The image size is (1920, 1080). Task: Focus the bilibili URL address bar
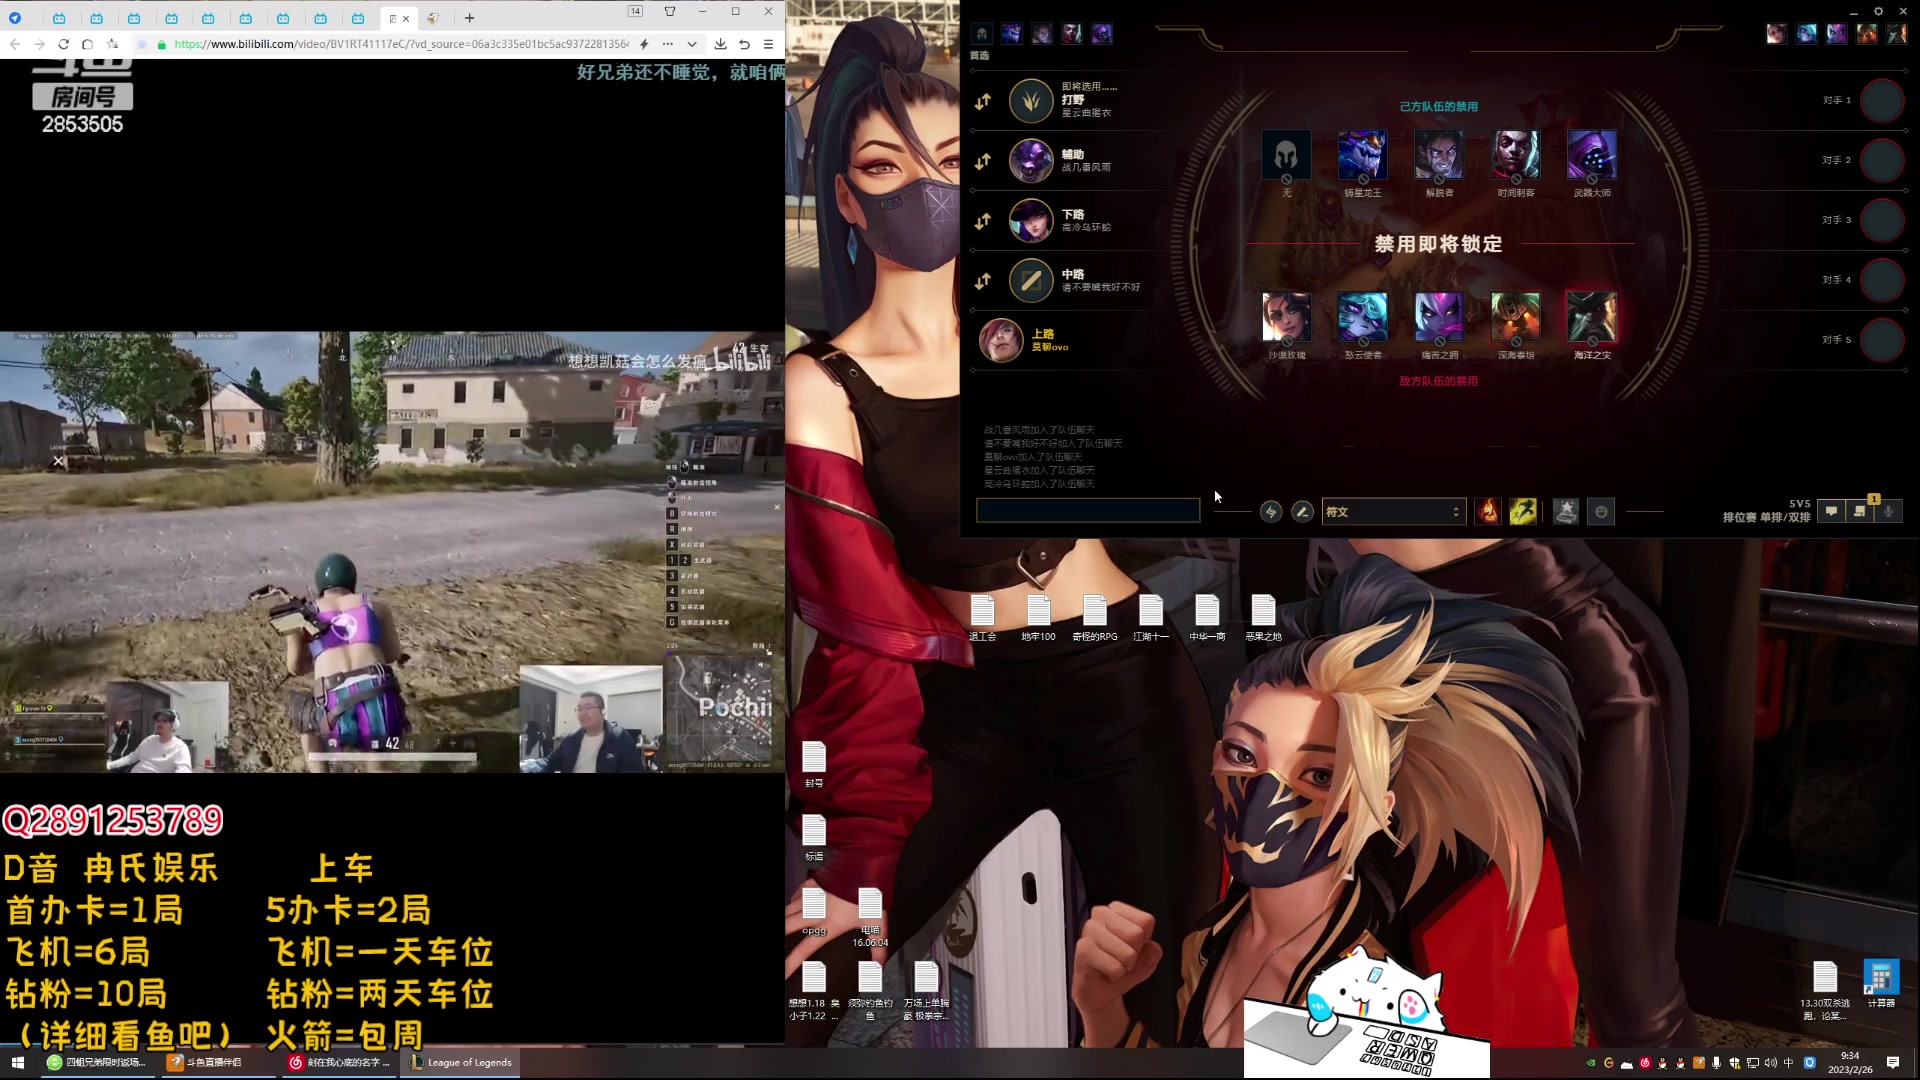pyautogui.click(x=401, y=44)
